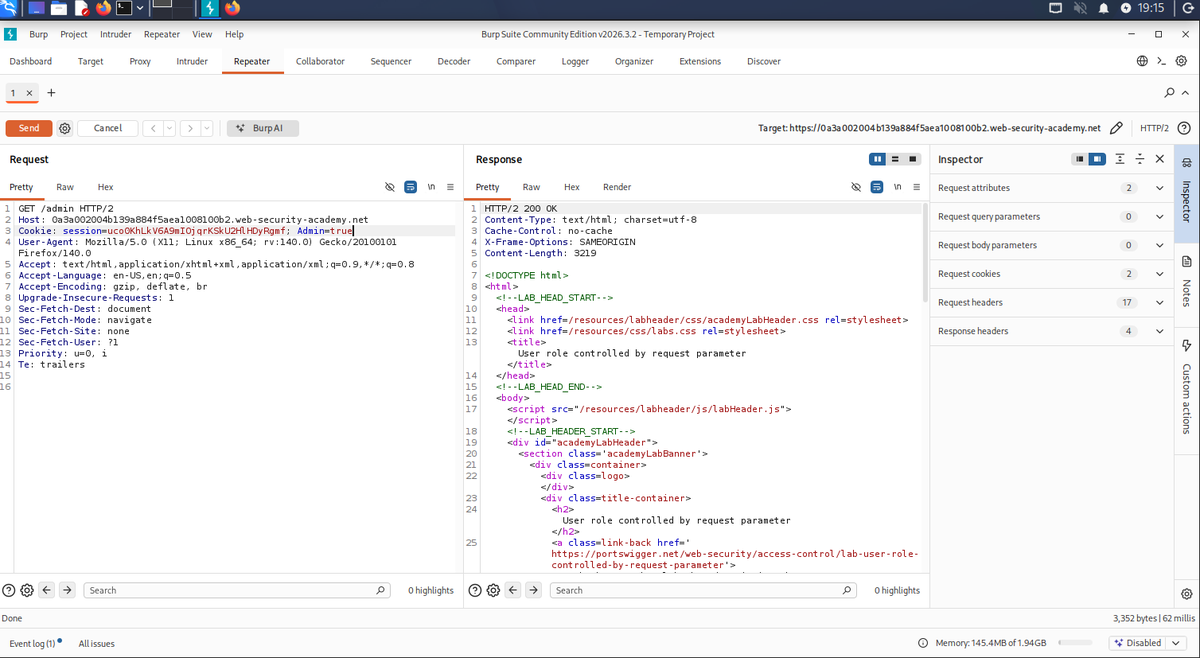Select combined tabbed layout icon
Screen dimensions: 1200x658
pos(913,159)
